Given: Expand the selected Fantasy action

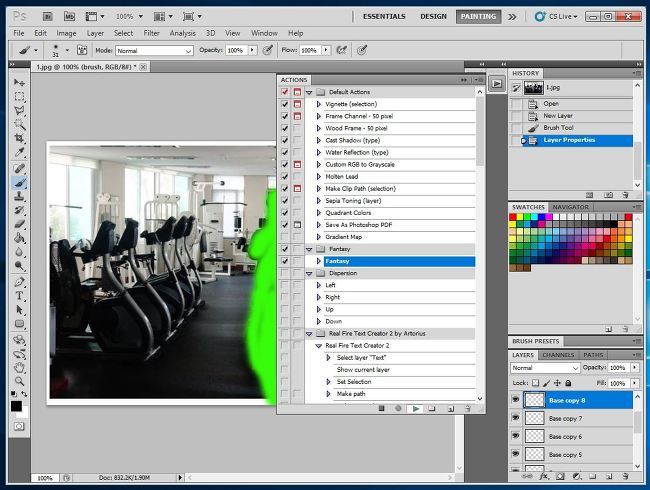Looking at the screenshot, I should tap(318, 261).
